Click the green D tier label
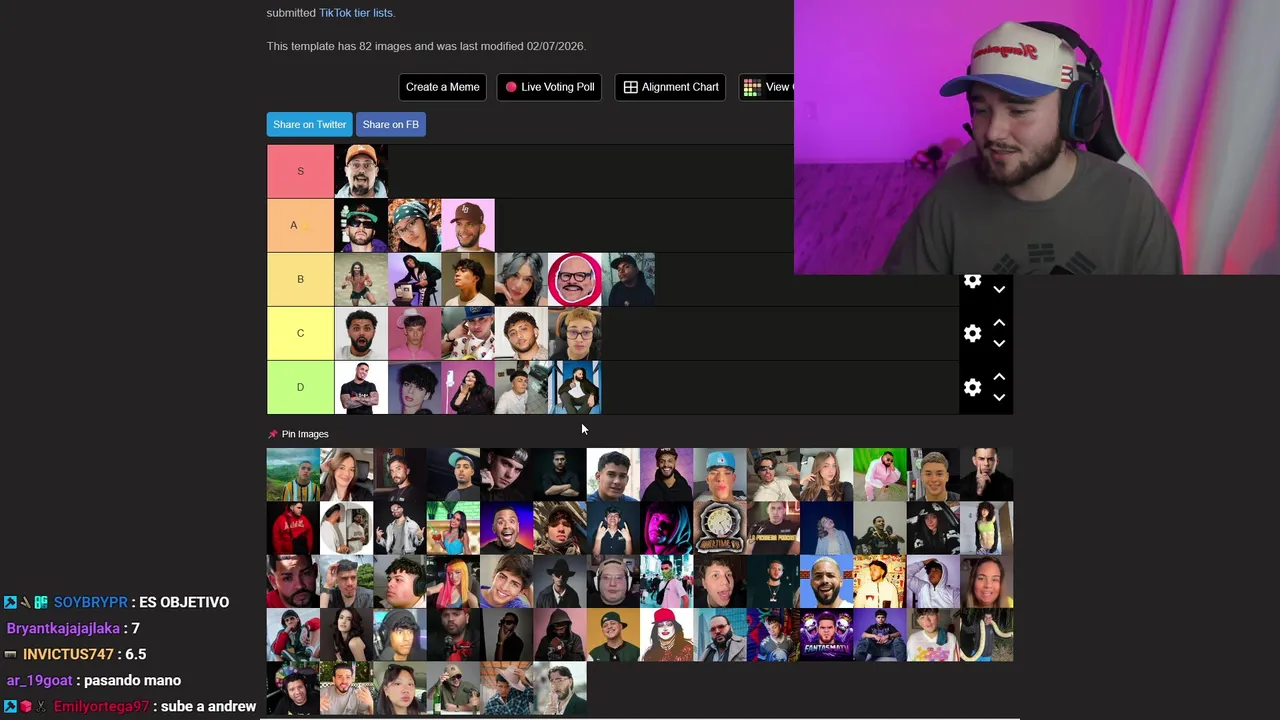The height and width of the screenshot is (720, 1280). pyautogui.click(x=300, y=387)
